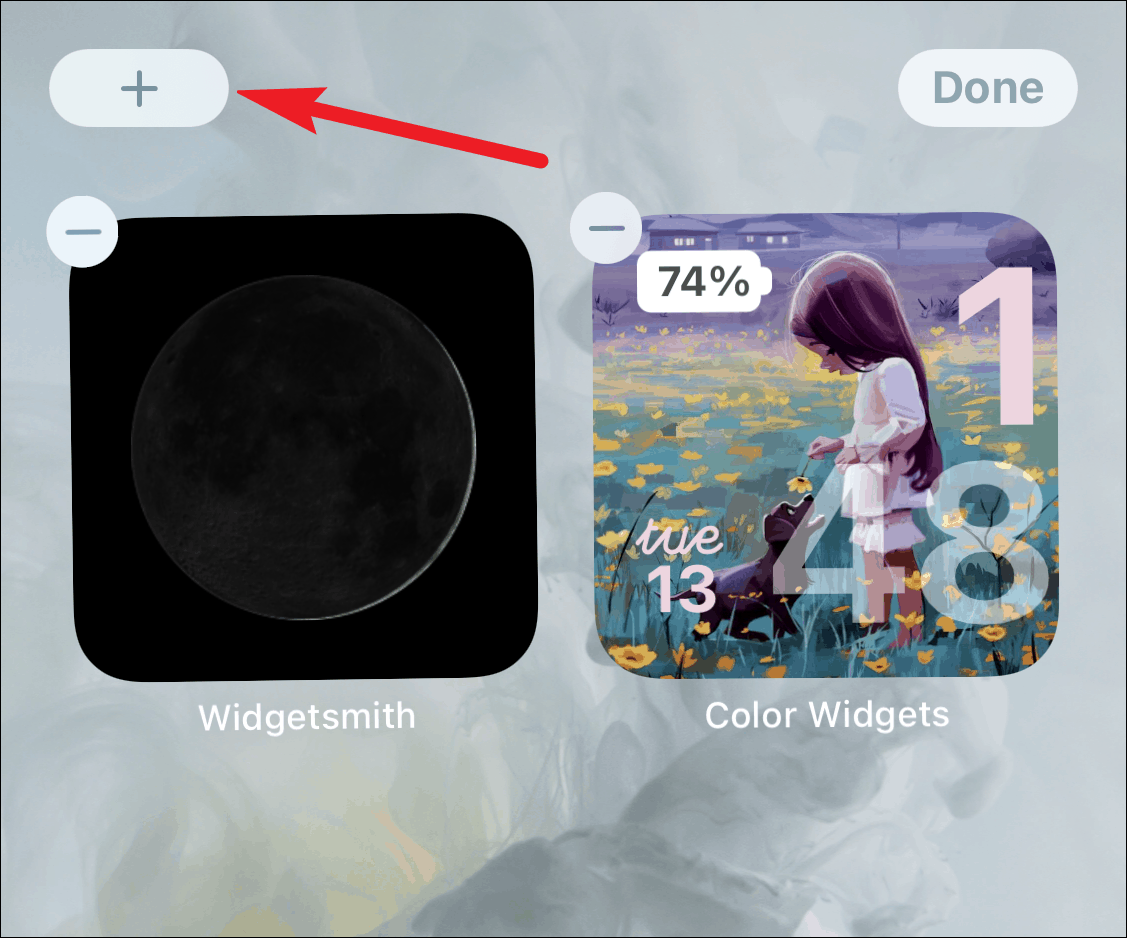Tap the minutes 48 on clock widget

[921, 543]
